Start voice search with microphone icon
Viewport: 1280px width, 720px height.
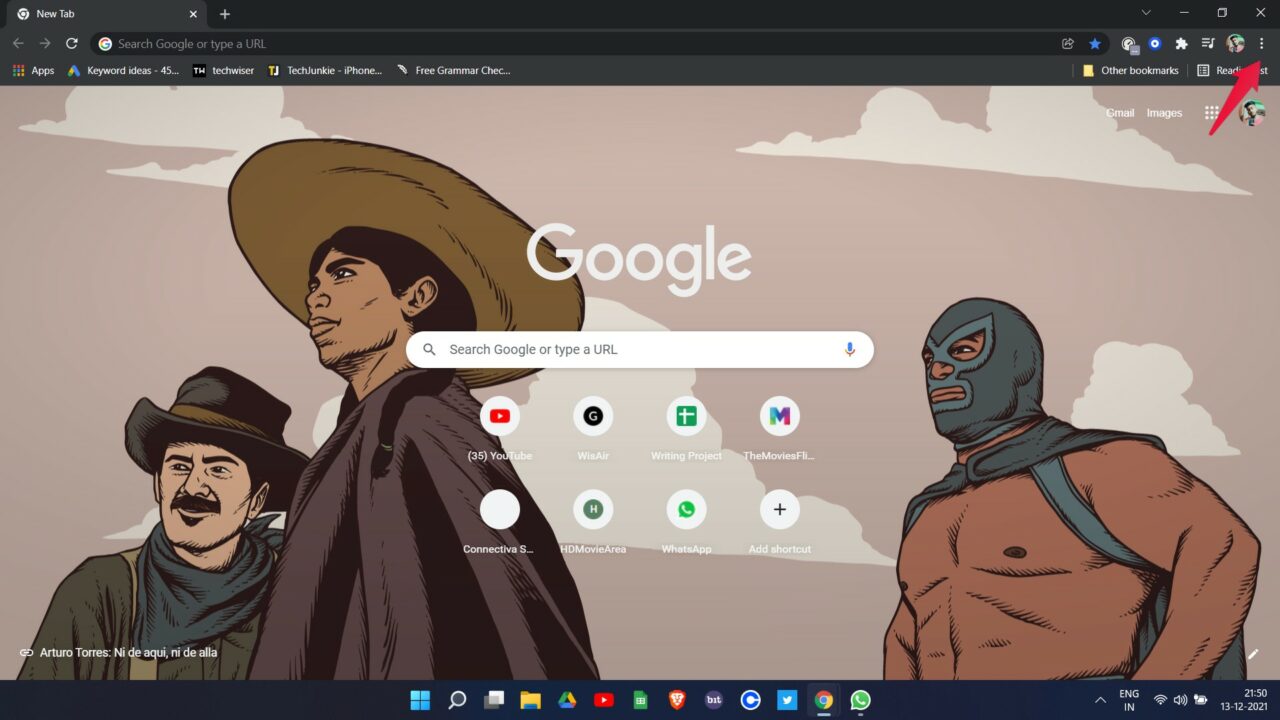click(850, 350)
